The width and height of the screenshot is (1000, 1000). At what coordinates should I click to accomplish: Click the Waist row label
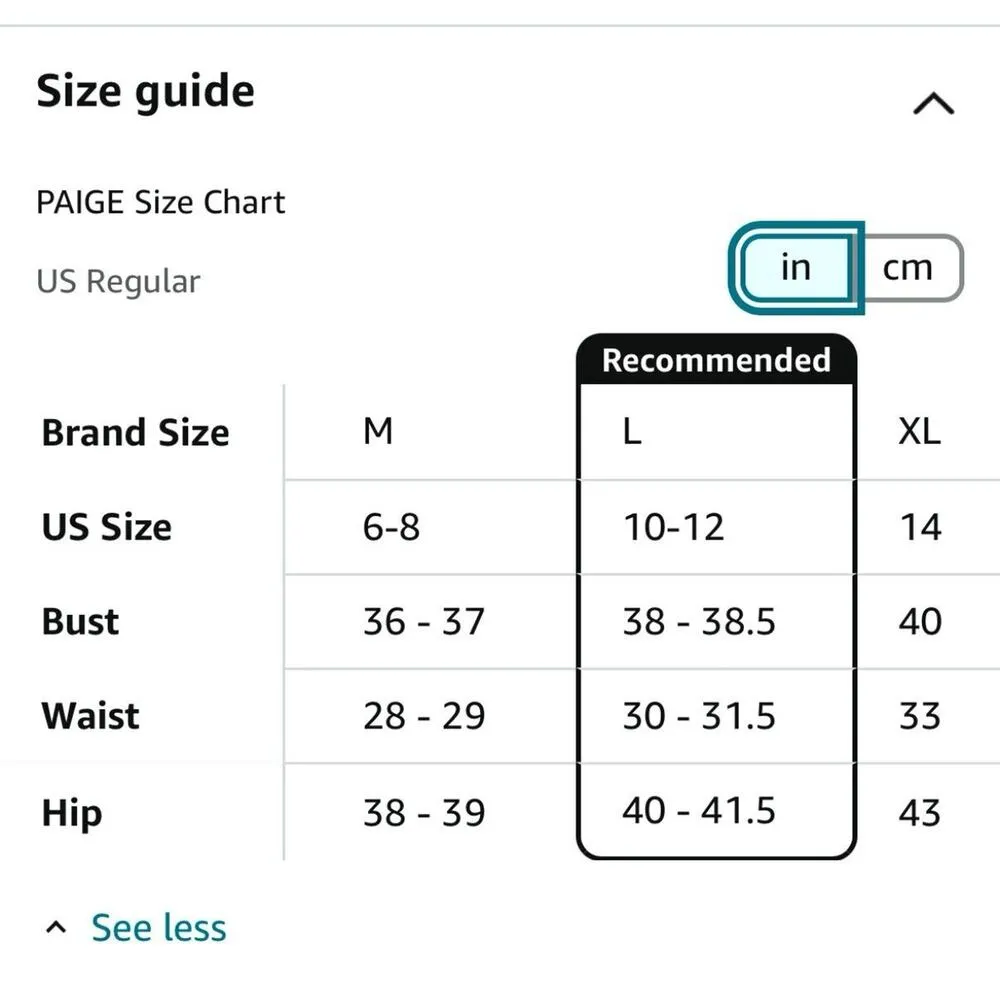[91, 716]
